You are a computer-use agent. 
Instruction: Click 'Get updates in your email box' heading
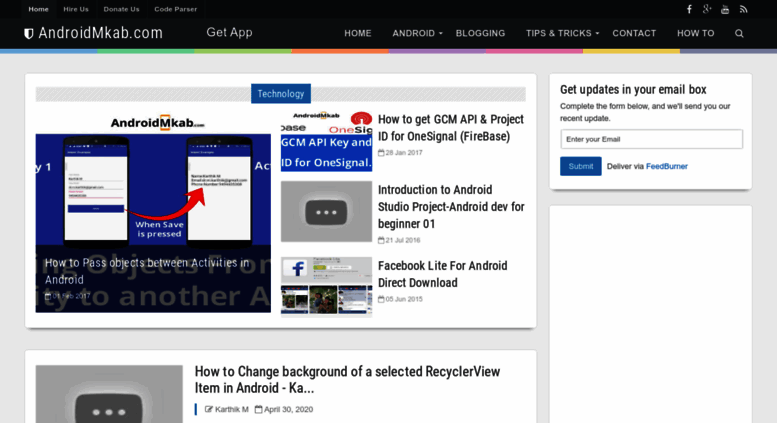(x=633, y=90)
